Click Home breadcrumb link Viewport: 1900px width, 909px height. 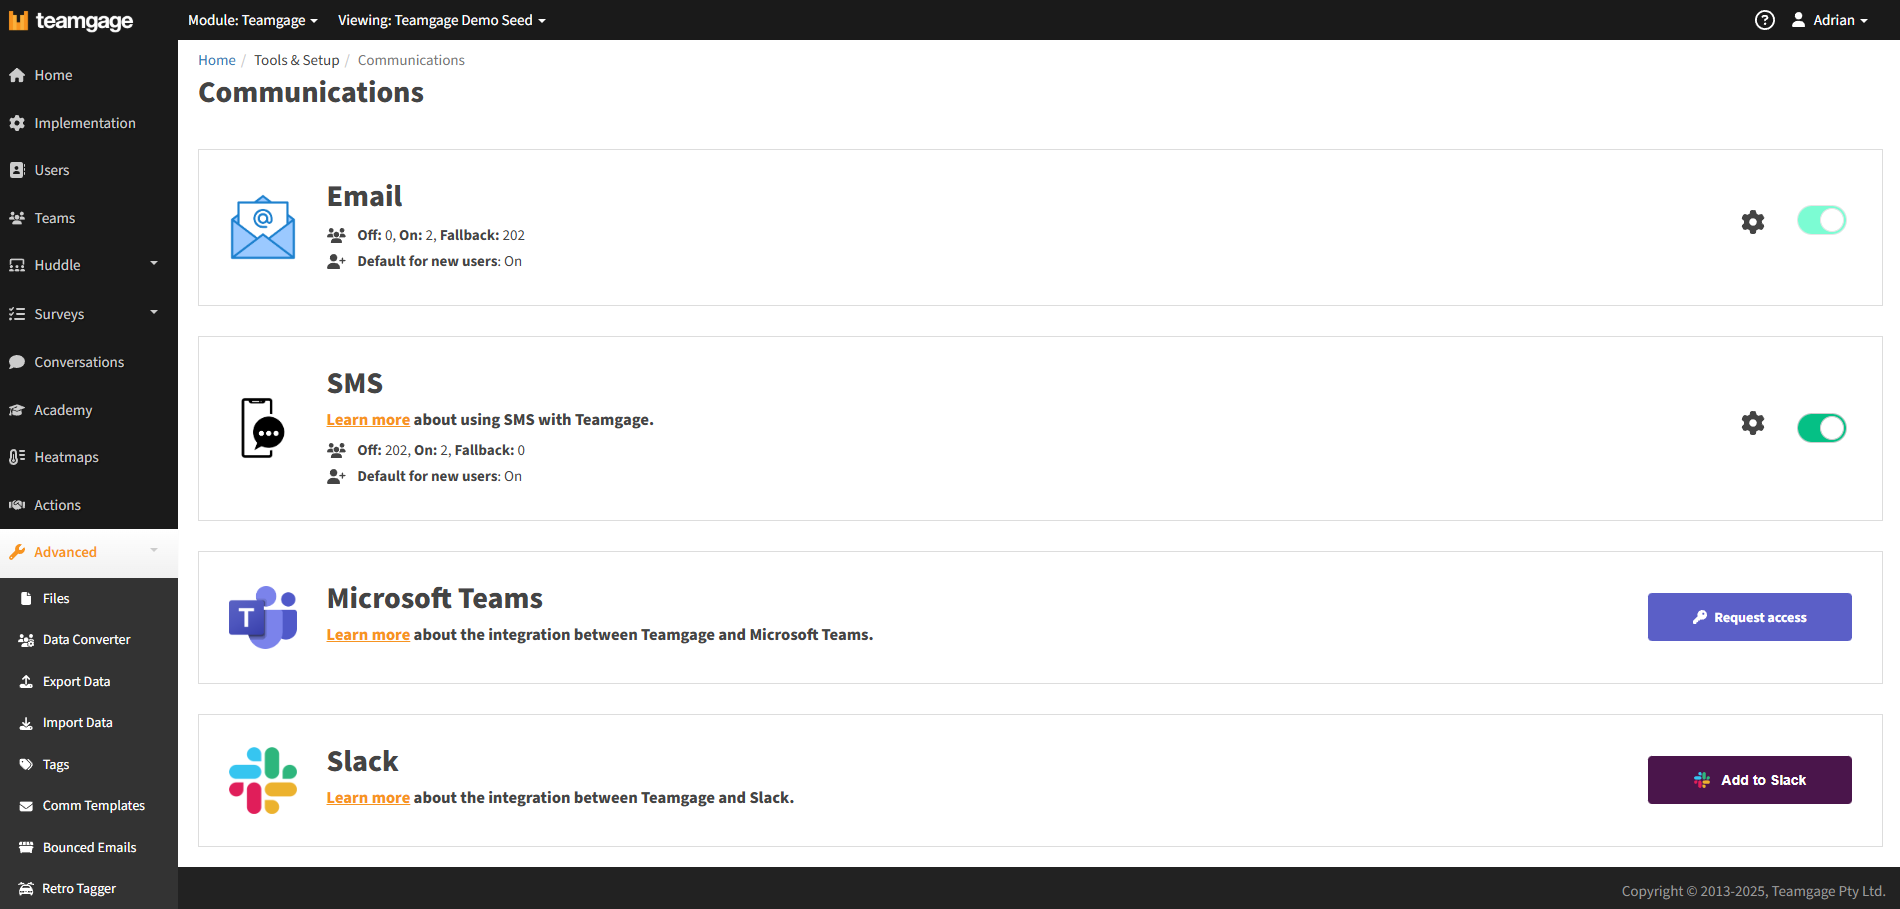(x=217, y=60)
